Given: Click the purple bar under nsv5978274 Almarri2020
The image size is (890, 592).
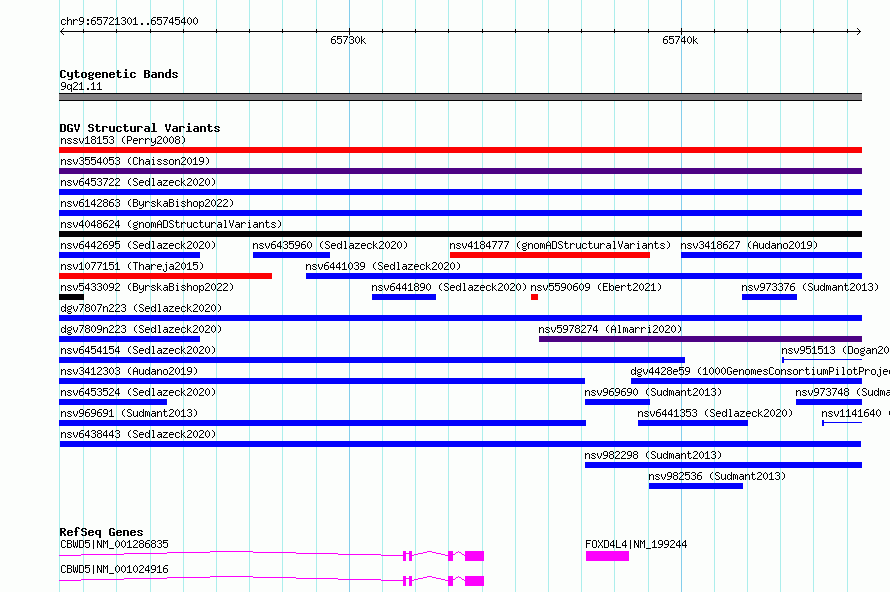Looking at the screenshot, I should click(x=700, y=339).
